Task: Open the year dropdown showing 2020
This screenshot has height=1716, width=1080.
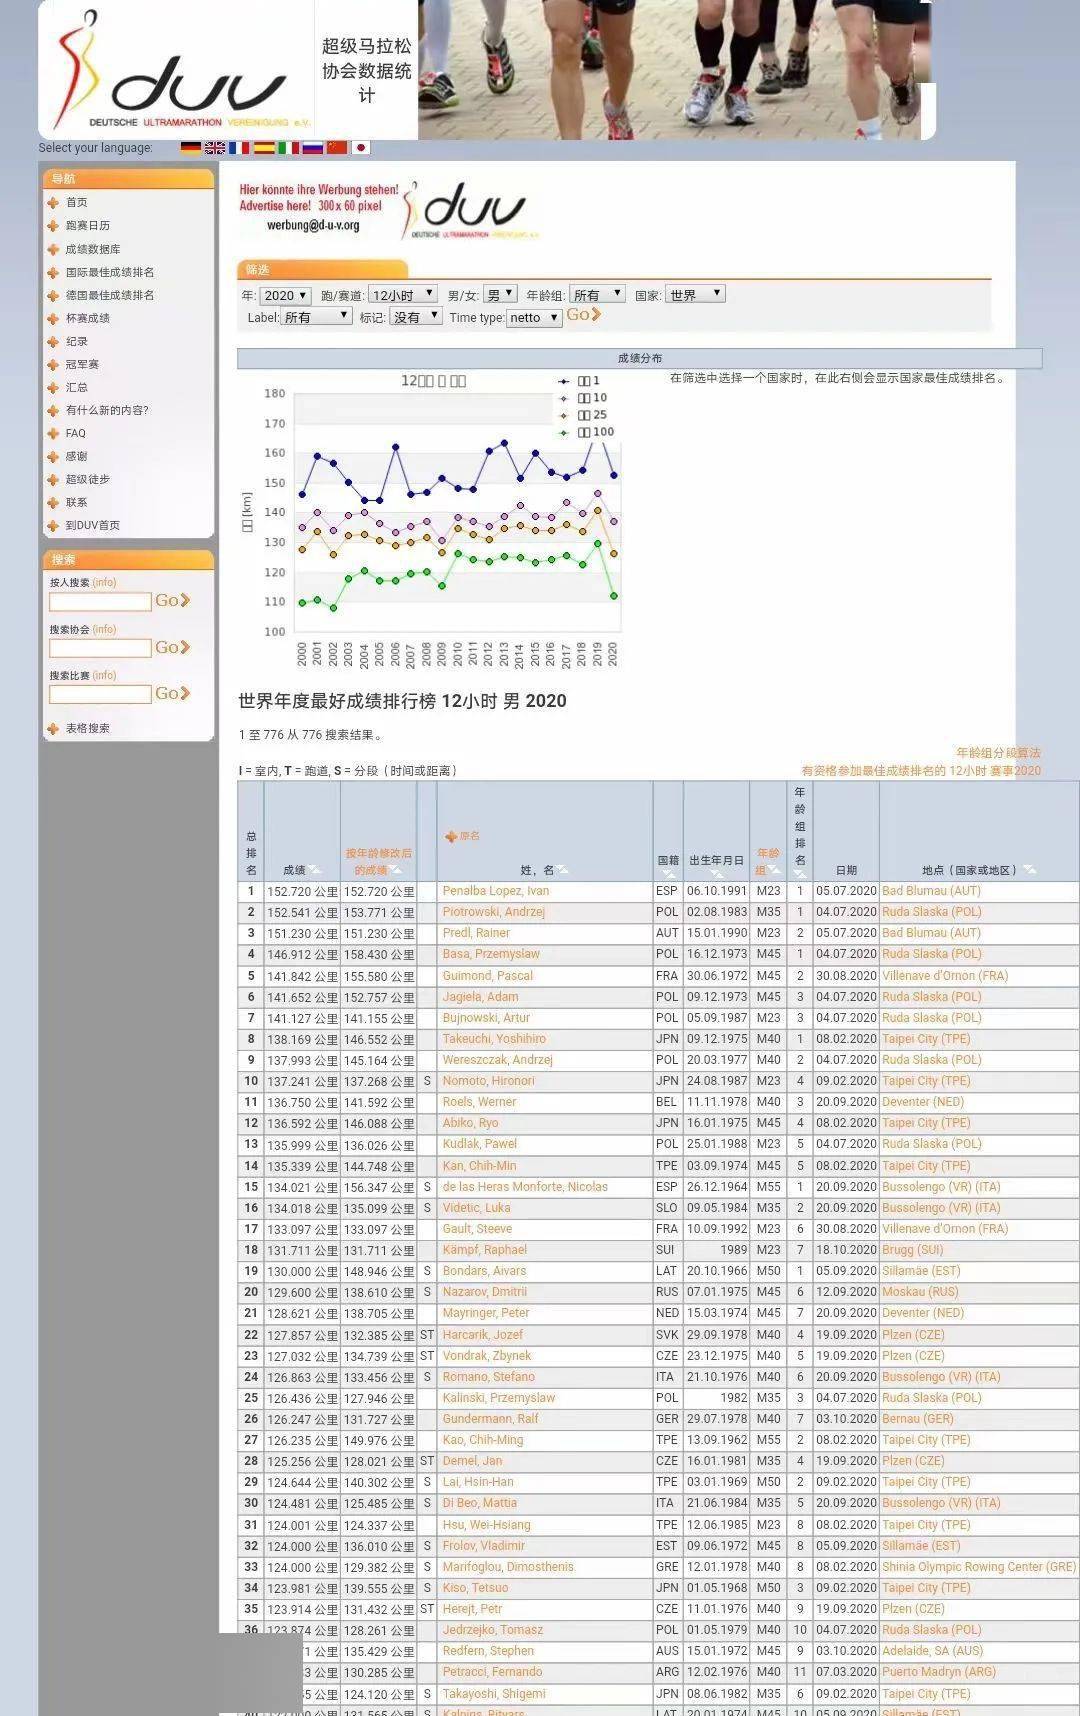Action: pyautogui.click(x=285, y=295)
